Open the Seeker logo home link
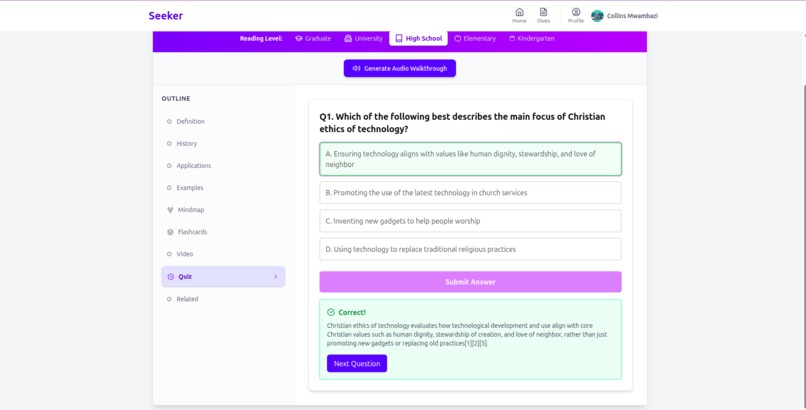This screenshot has width=806, height=410. coord(166,16)
